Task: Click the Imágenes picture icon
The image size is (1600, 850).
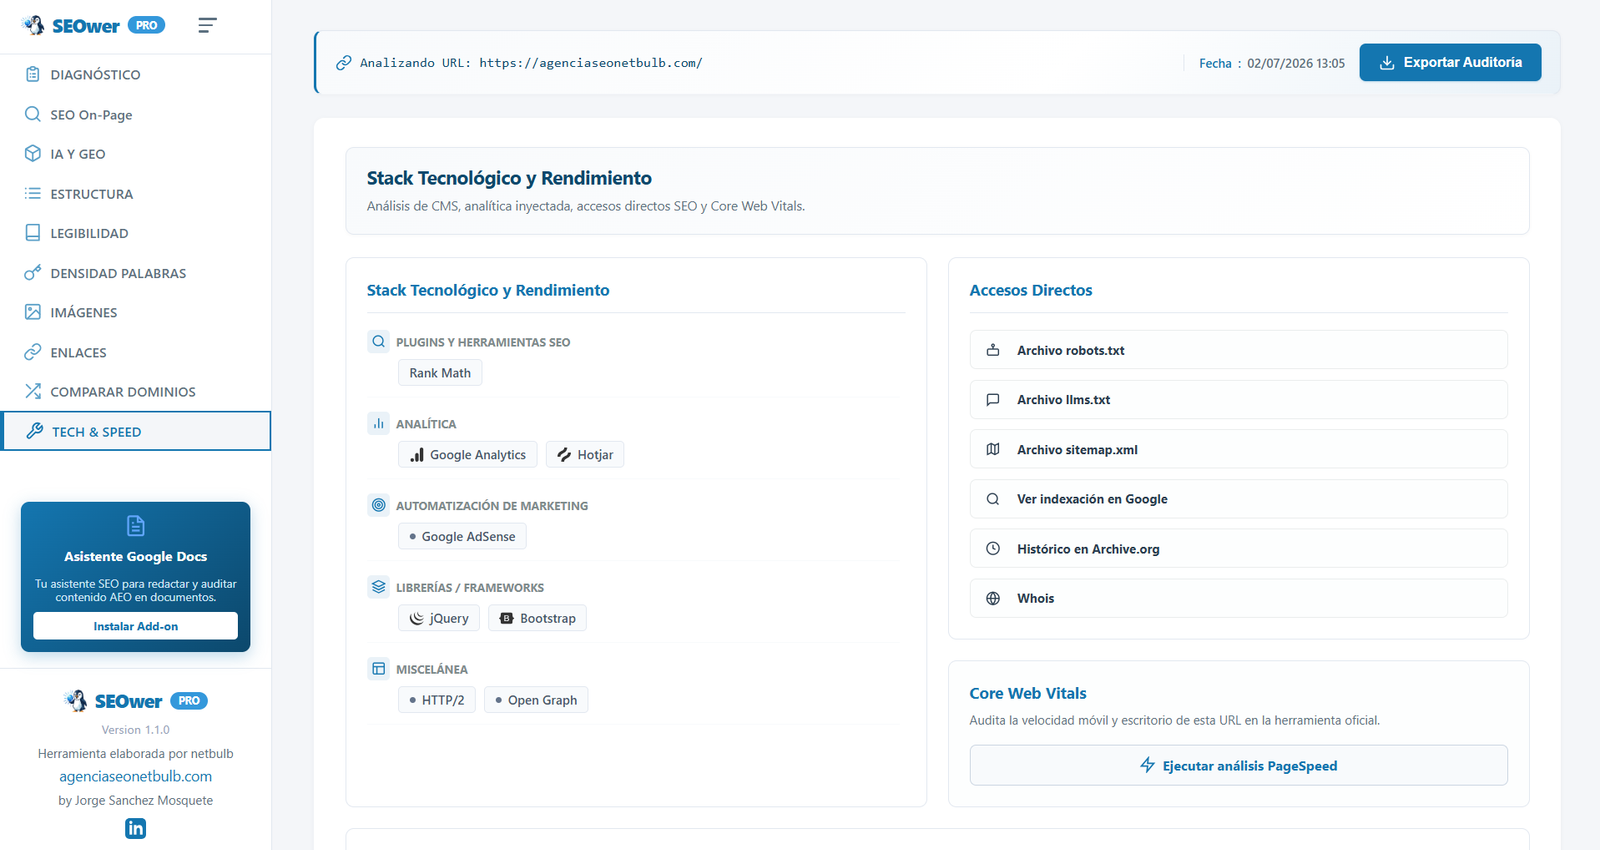Action: point(33,312)
